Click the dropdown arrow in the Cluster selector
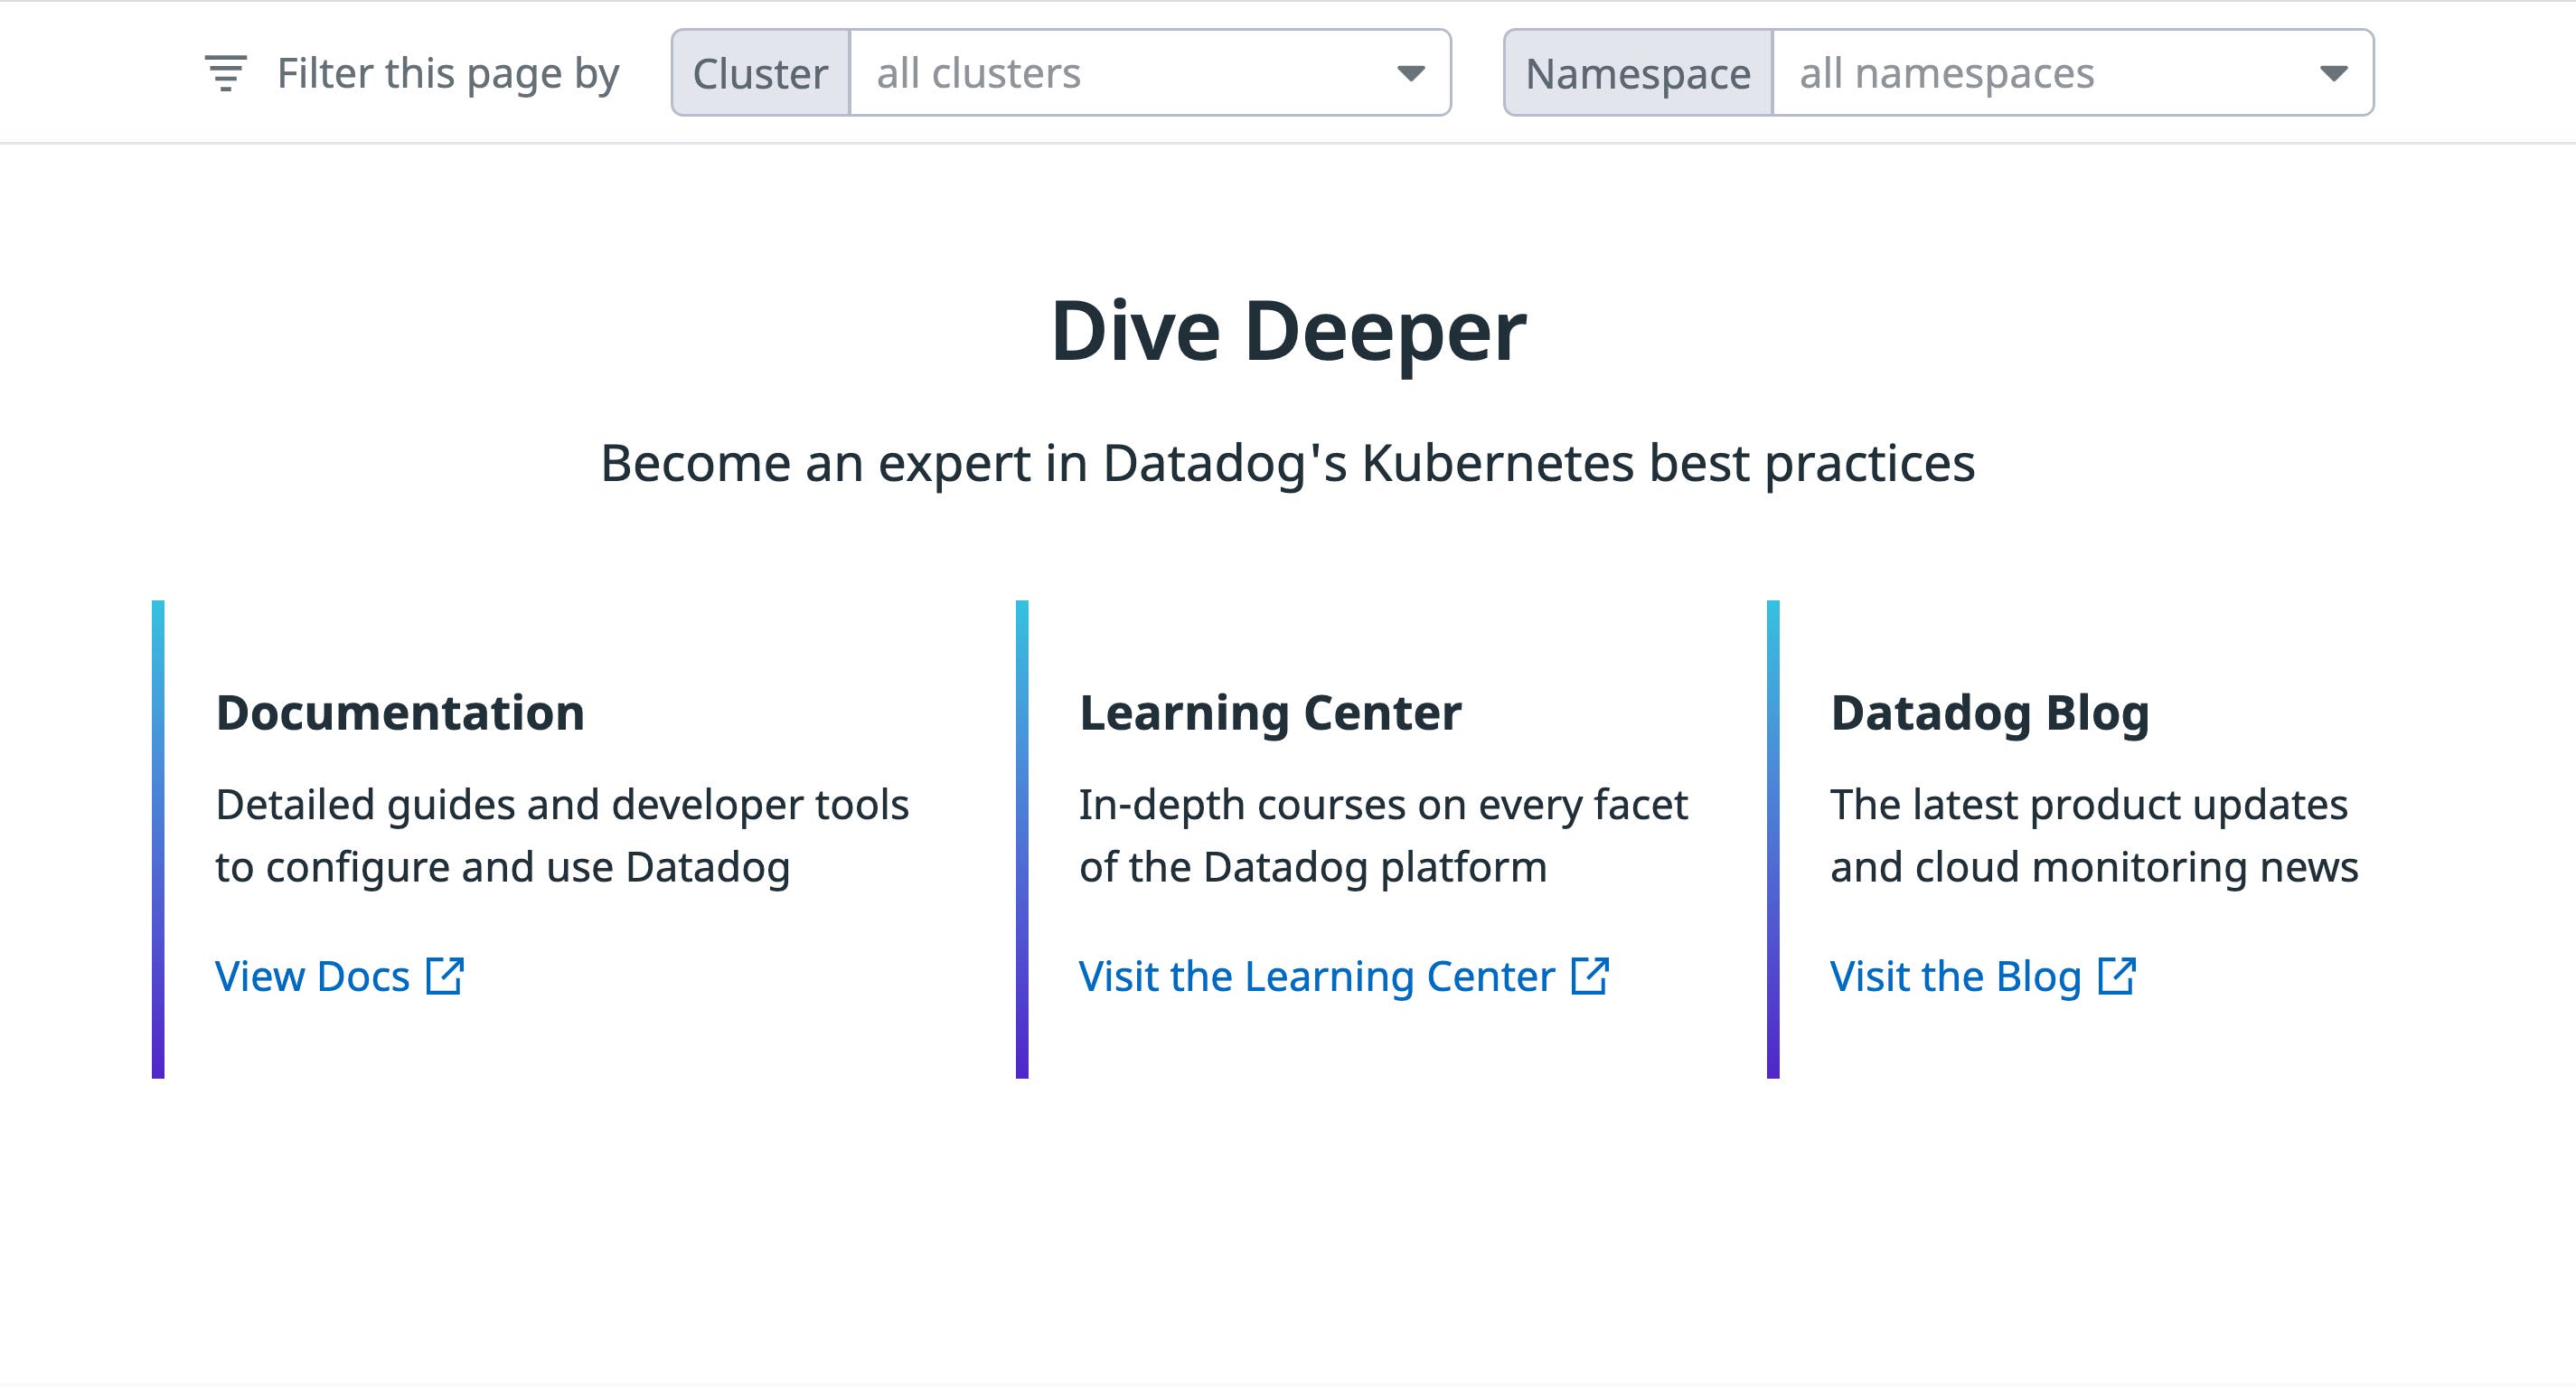The width and height of the screenshot is (2576, 1387). (1412, 74)
